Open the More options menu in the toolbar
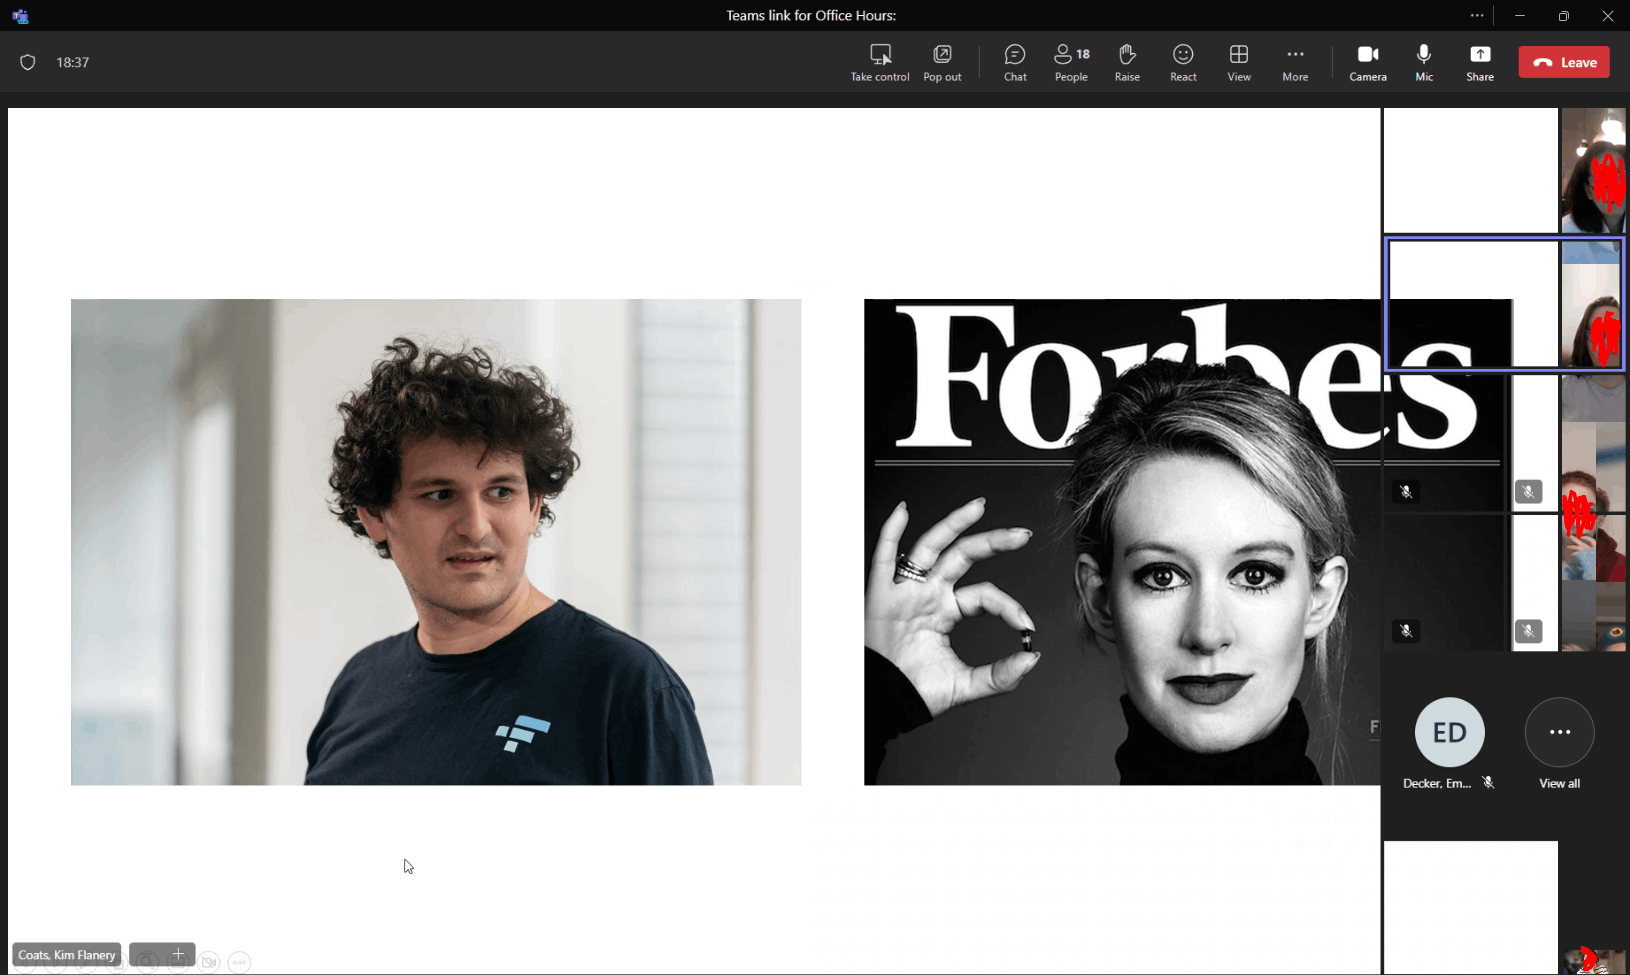Screen dimensions: 1630x975 pyautogui.click(x=1294, y=61)
